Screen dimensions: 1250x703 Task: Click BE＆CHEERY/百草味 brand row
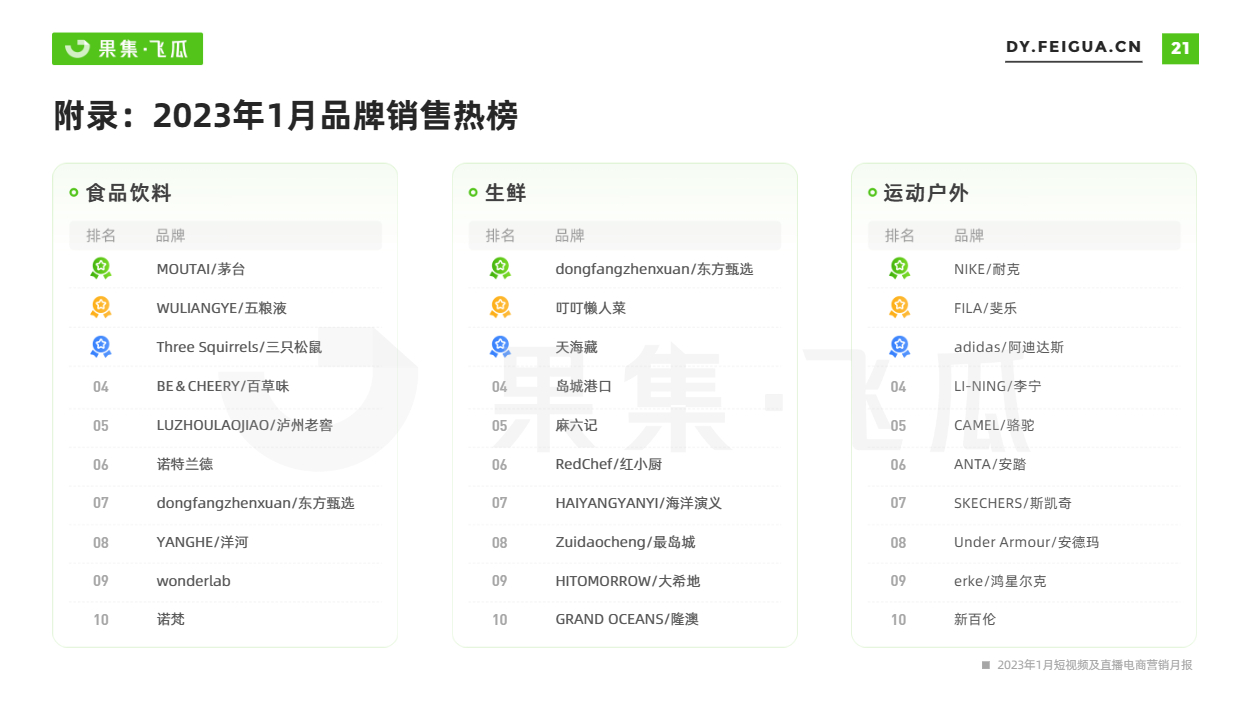[x=226, y=386]
